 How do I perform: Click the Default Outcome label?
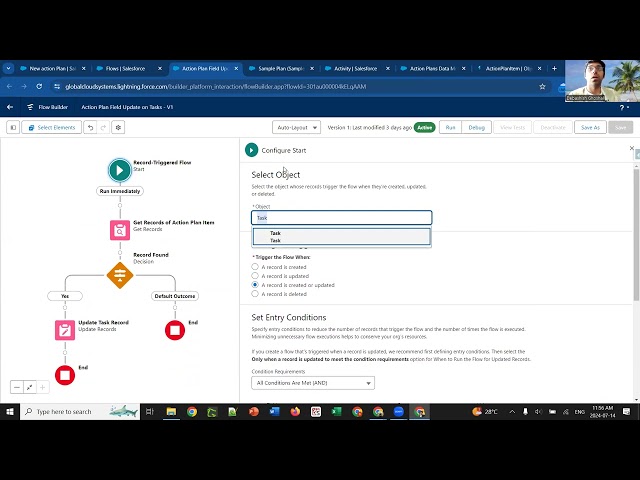[175, 296]
